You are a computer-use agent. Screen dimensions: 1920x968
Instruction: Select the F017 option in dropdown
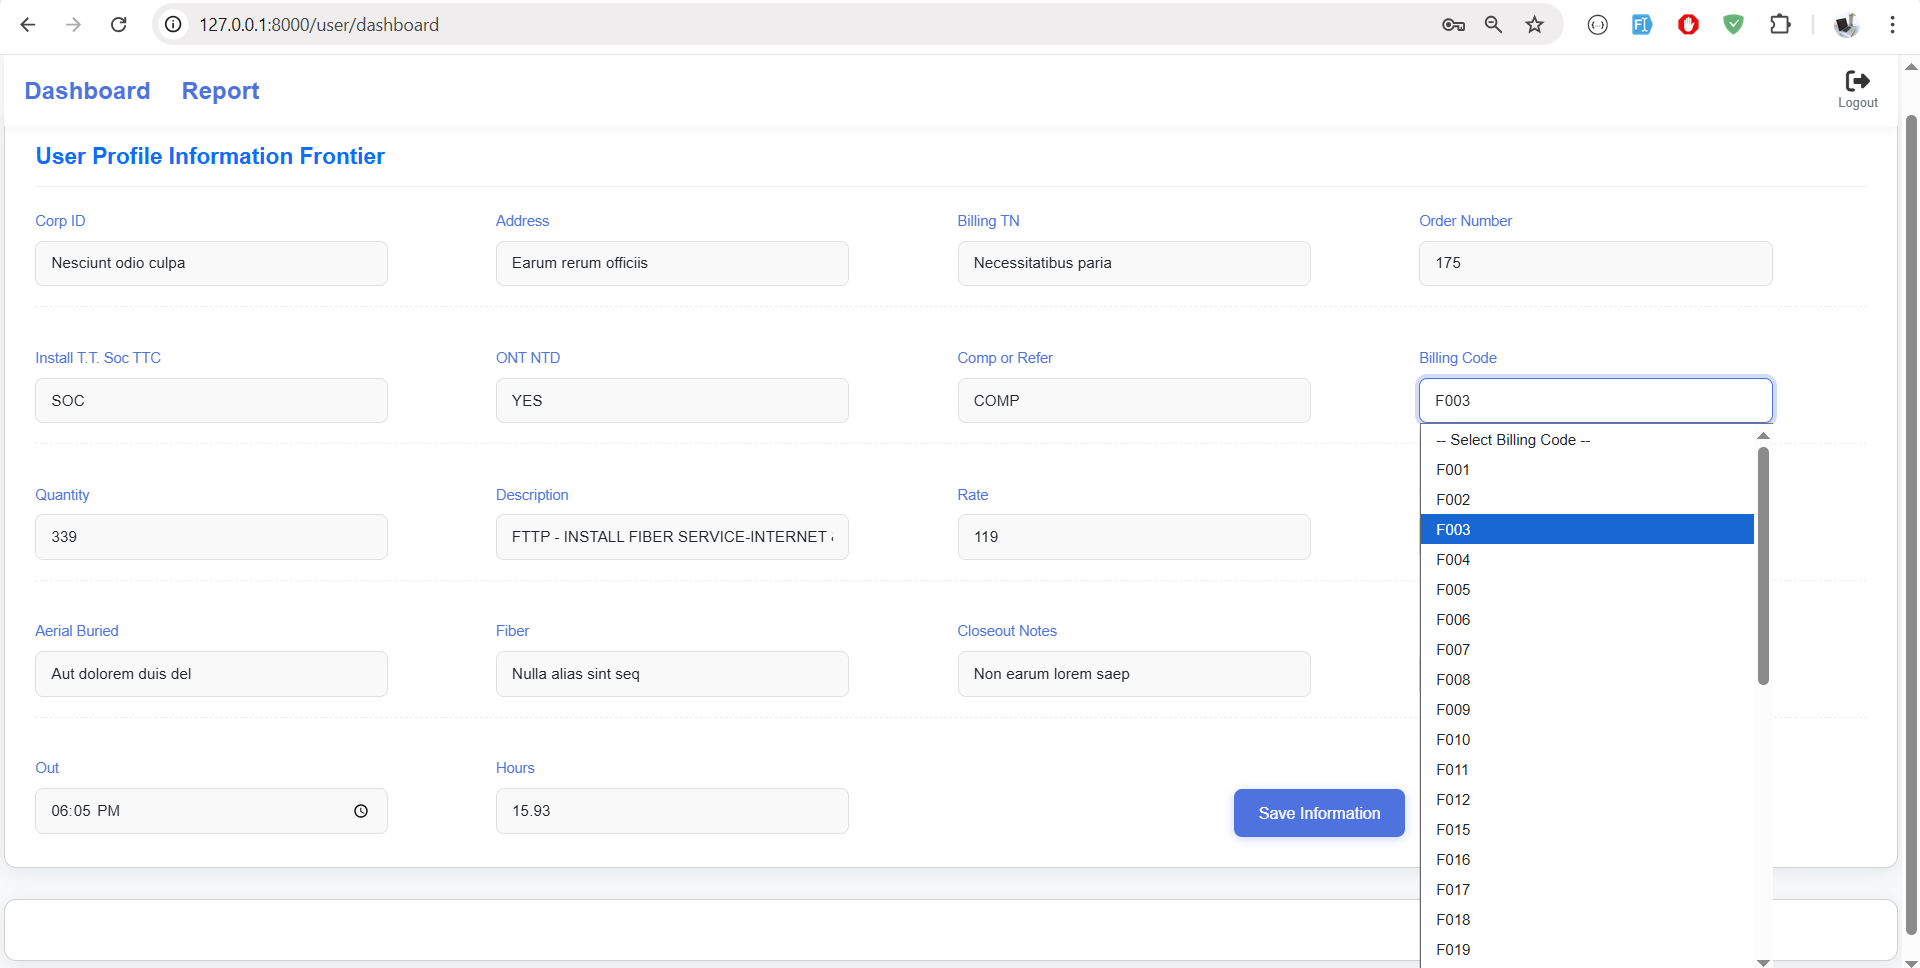click(x=1453, y=890)
